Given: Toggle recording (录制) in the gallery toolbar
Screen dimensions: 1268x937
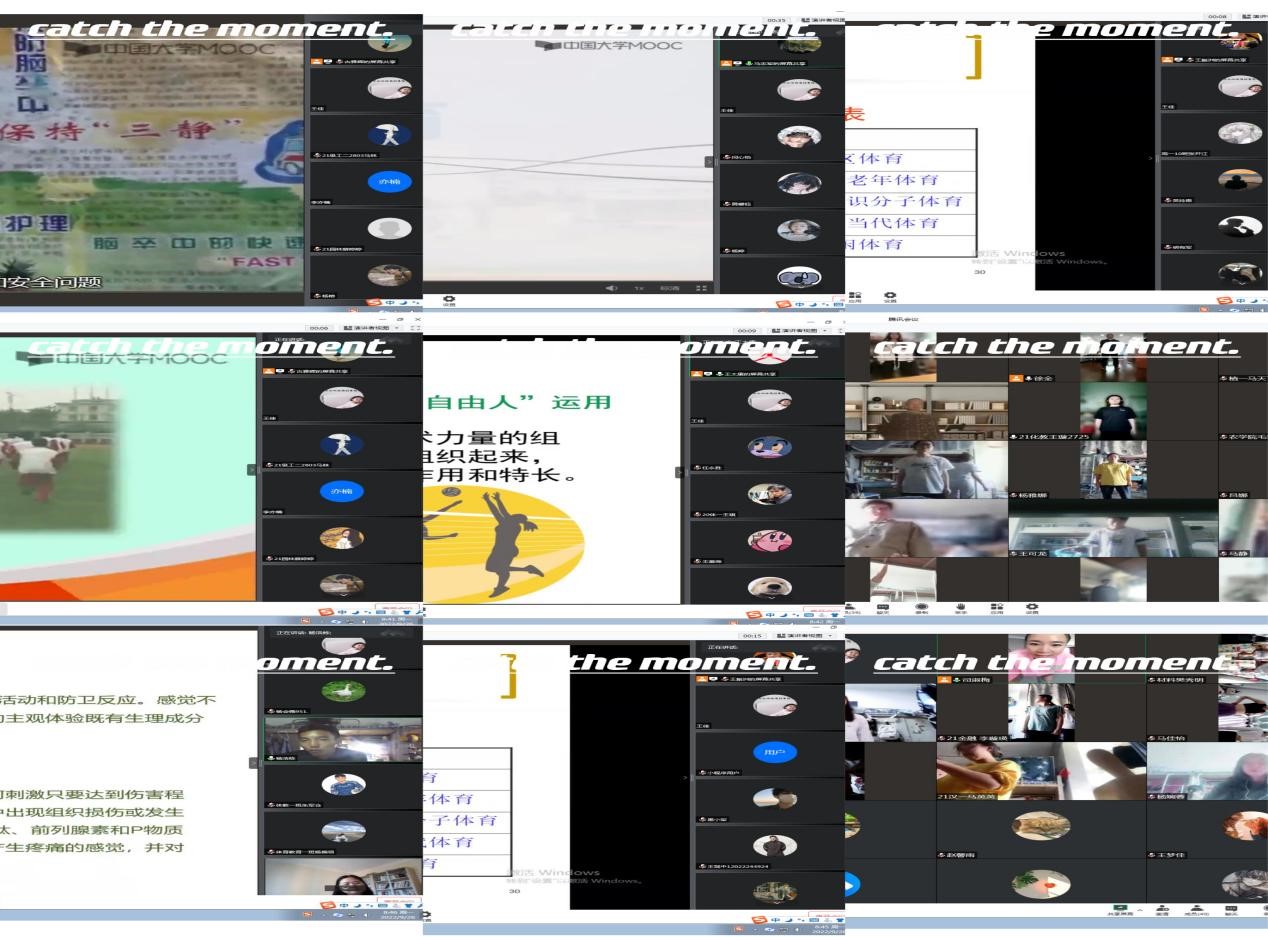Looking at the screenshot, I should point(921,607).
